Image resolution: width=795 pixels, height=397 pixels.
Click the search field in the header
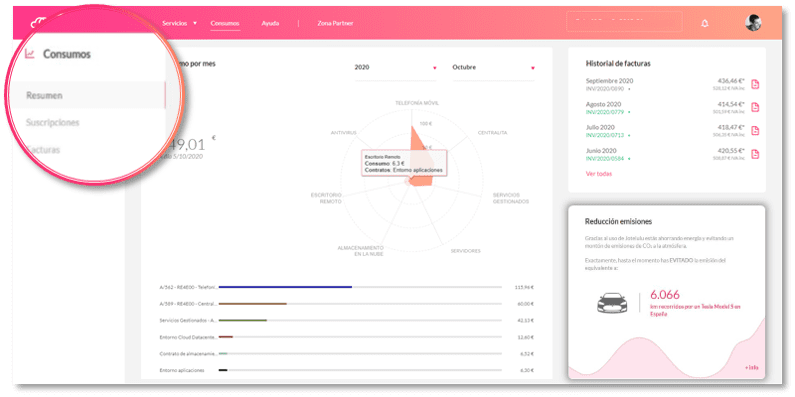click(624, 22)
